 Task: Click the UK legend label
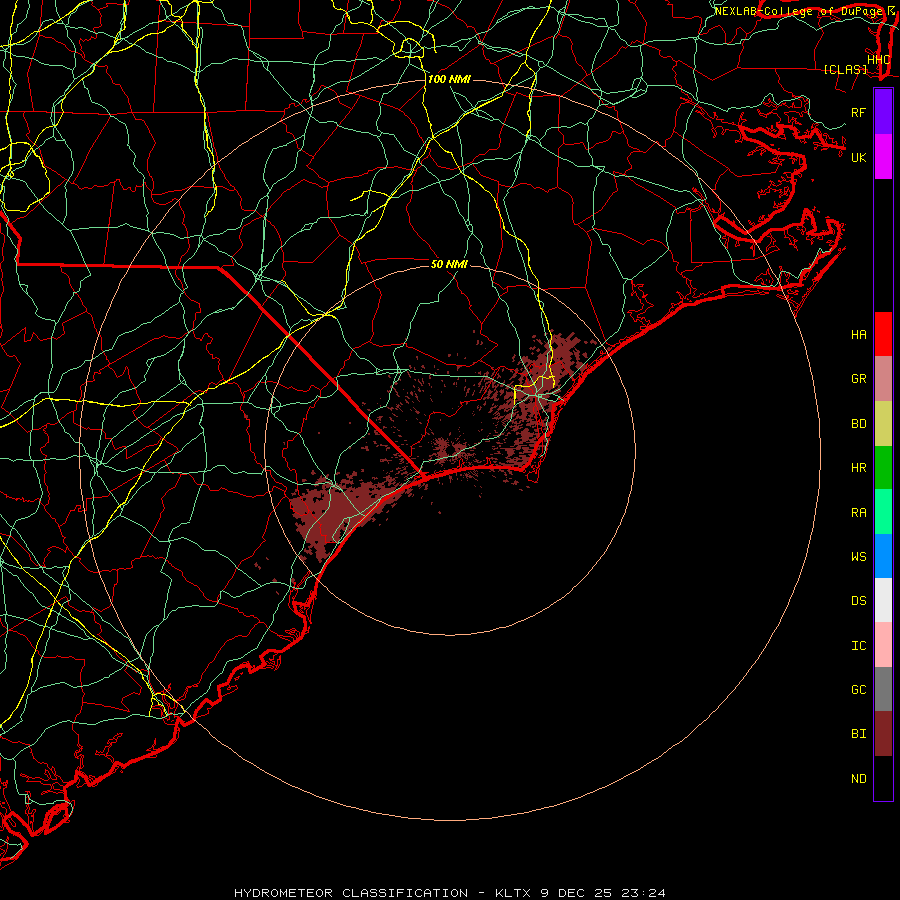858,157
